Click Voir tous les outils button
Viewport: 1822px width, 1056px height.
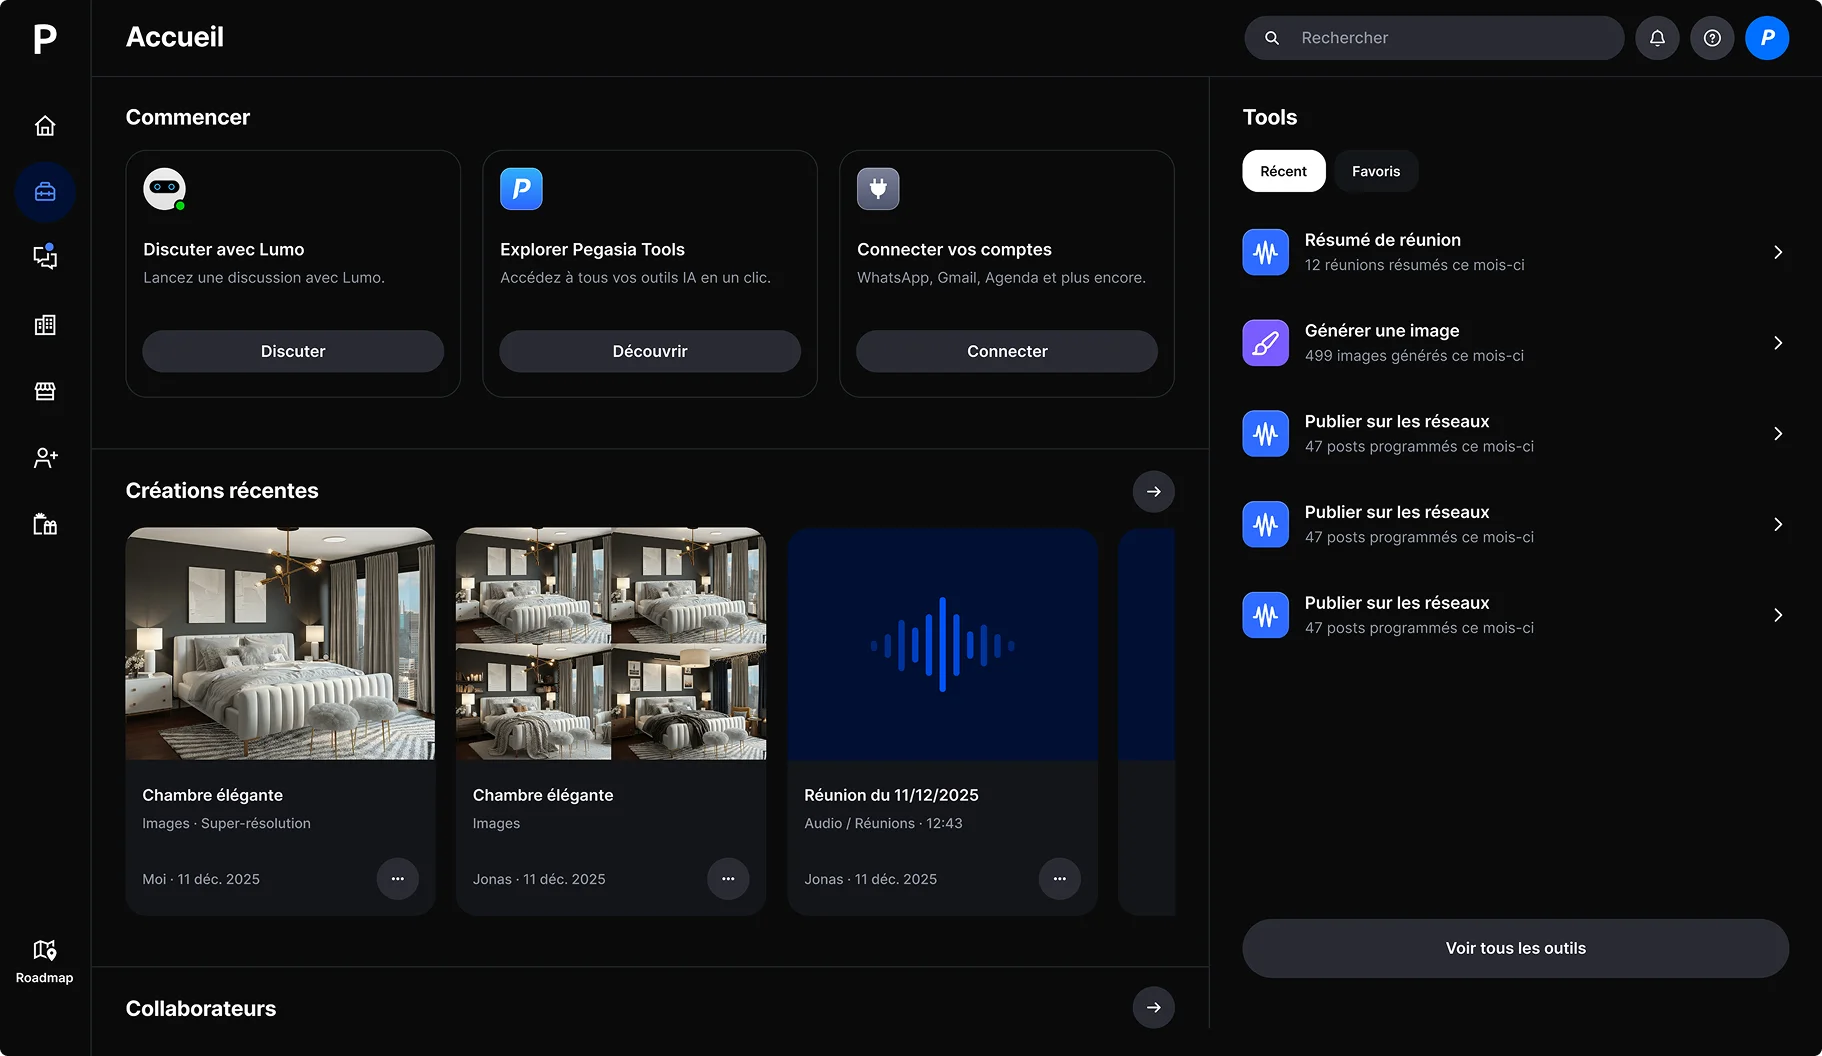click(1515, 948)
